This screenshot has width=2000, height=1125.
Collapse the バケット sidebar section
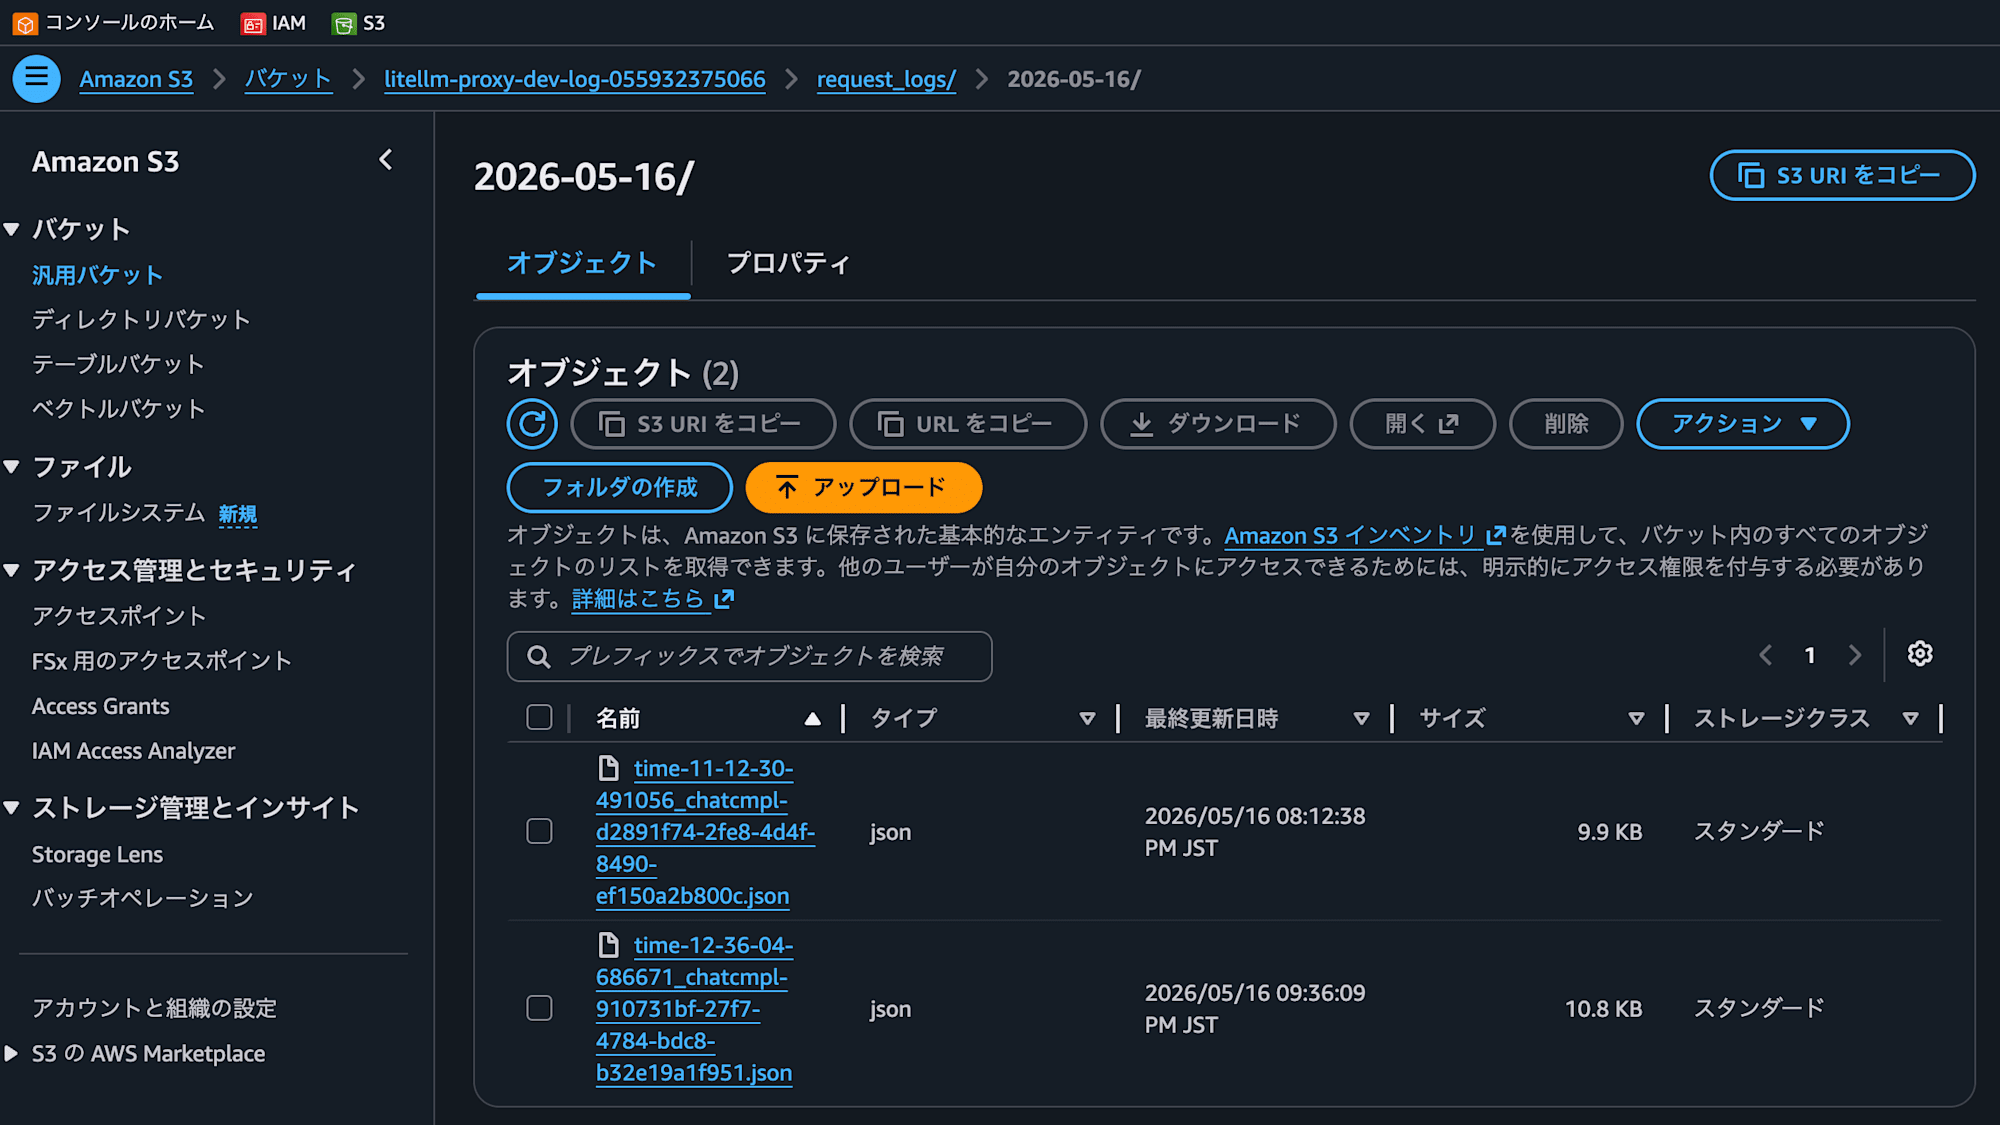(x=12, y=229)
